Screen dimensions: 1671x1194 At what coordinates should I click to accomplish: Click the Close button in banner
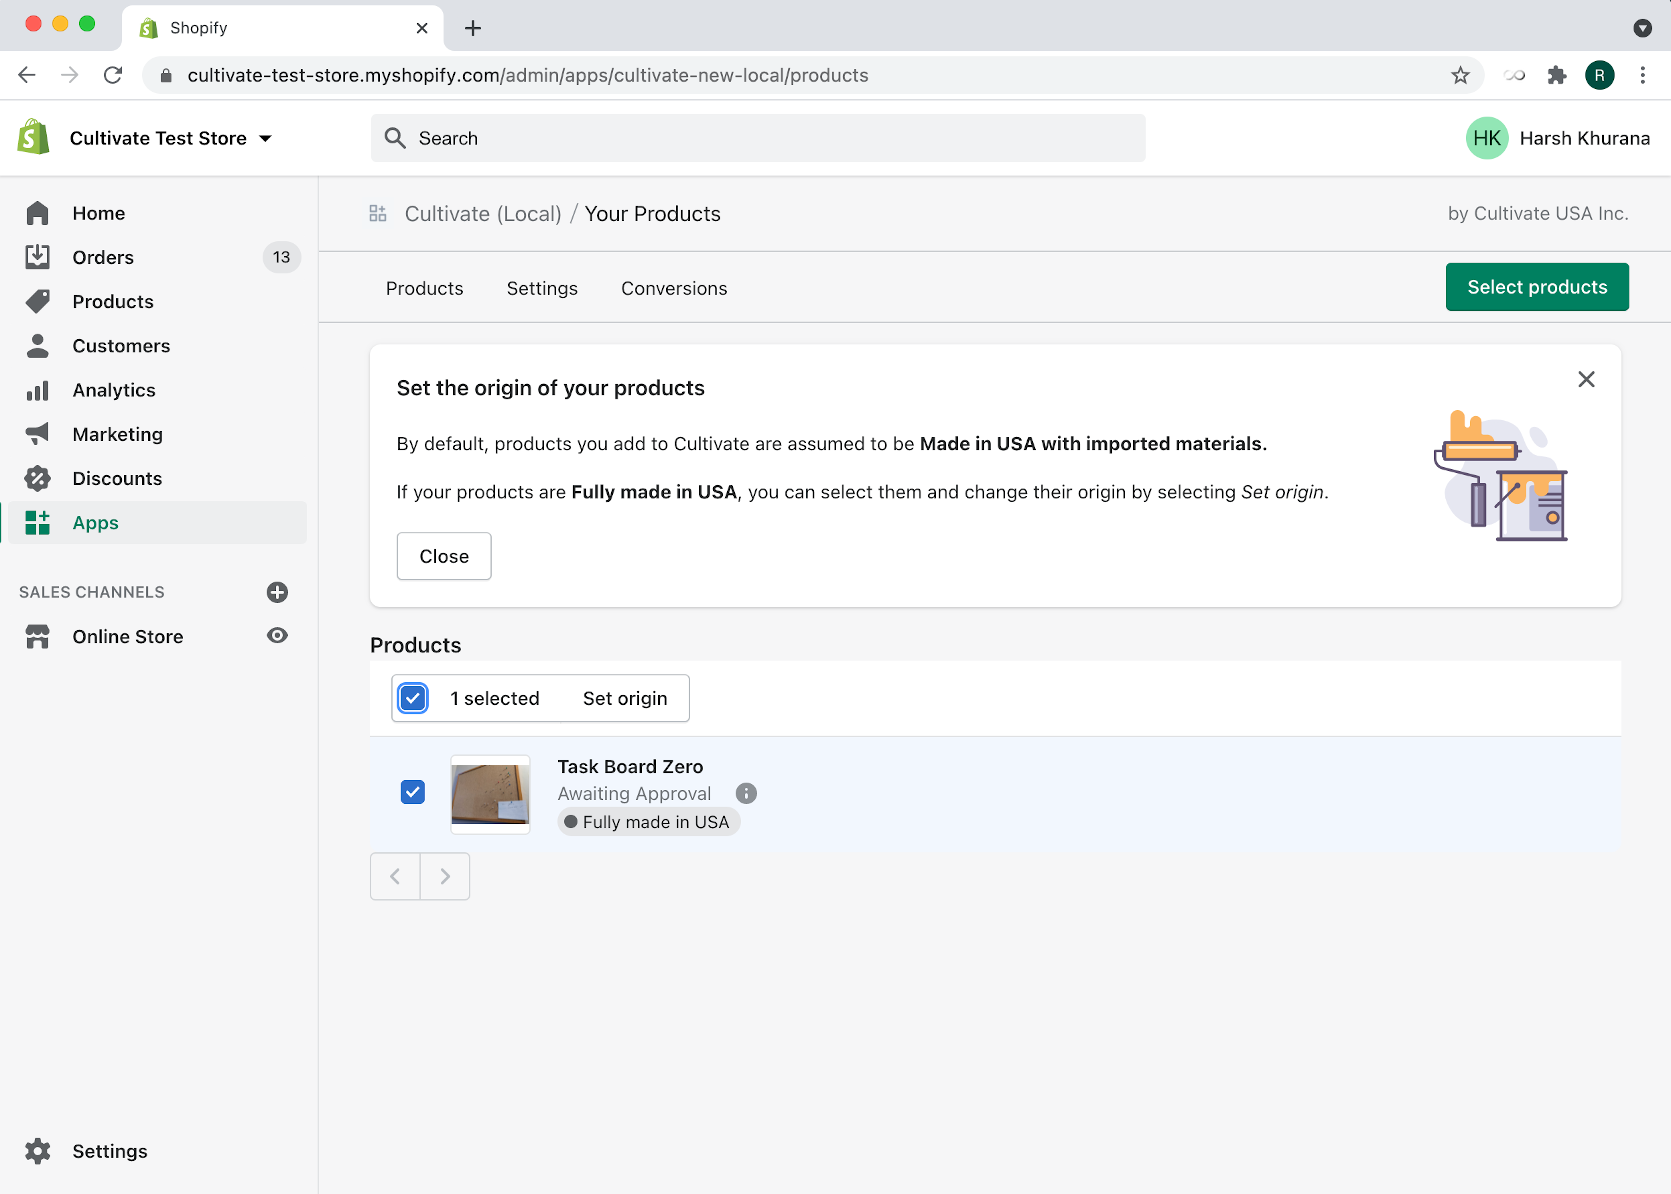(444, 556)
